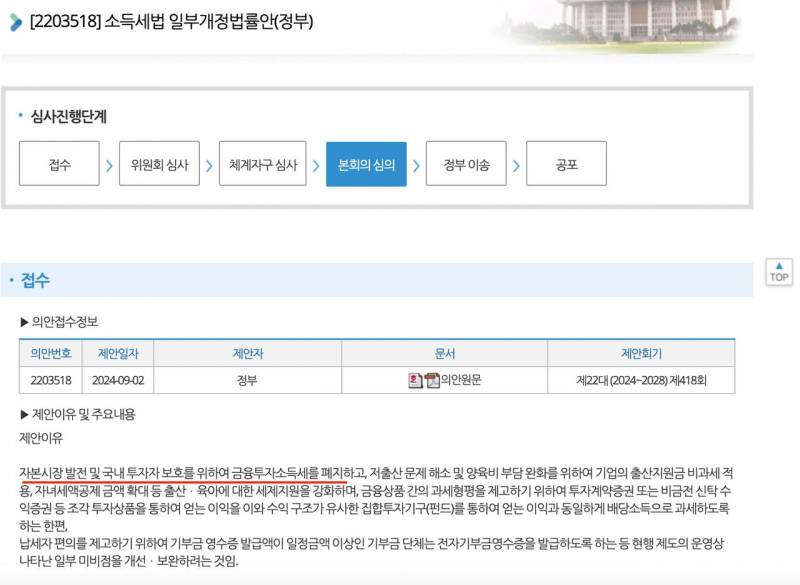
Task: Select the 위원회 심사 stage box
Action: click(159, 164)
